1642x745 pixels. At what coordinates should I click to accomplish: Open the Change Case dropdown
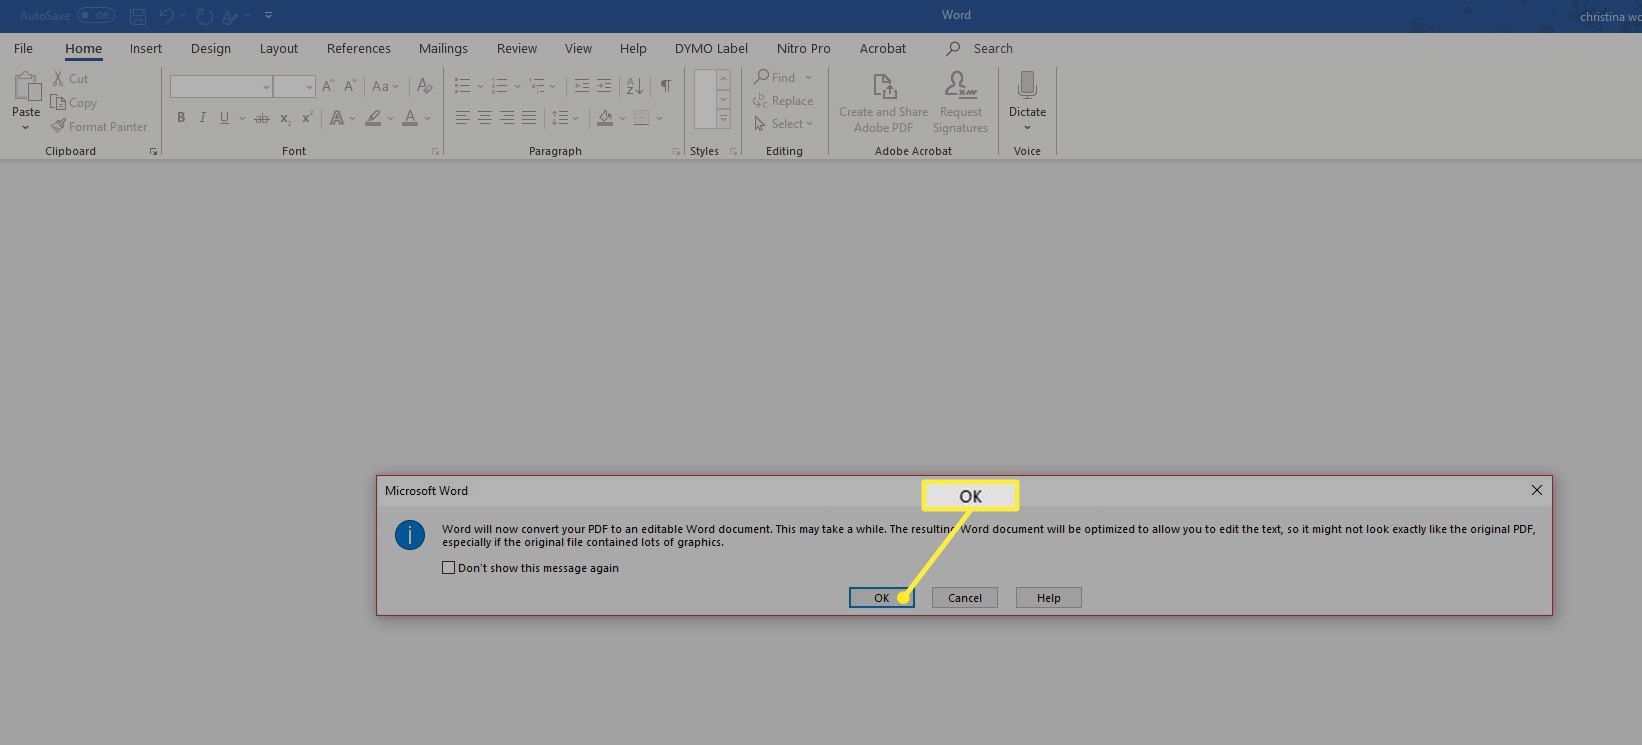pyautogui.click(x=385, y=87)
